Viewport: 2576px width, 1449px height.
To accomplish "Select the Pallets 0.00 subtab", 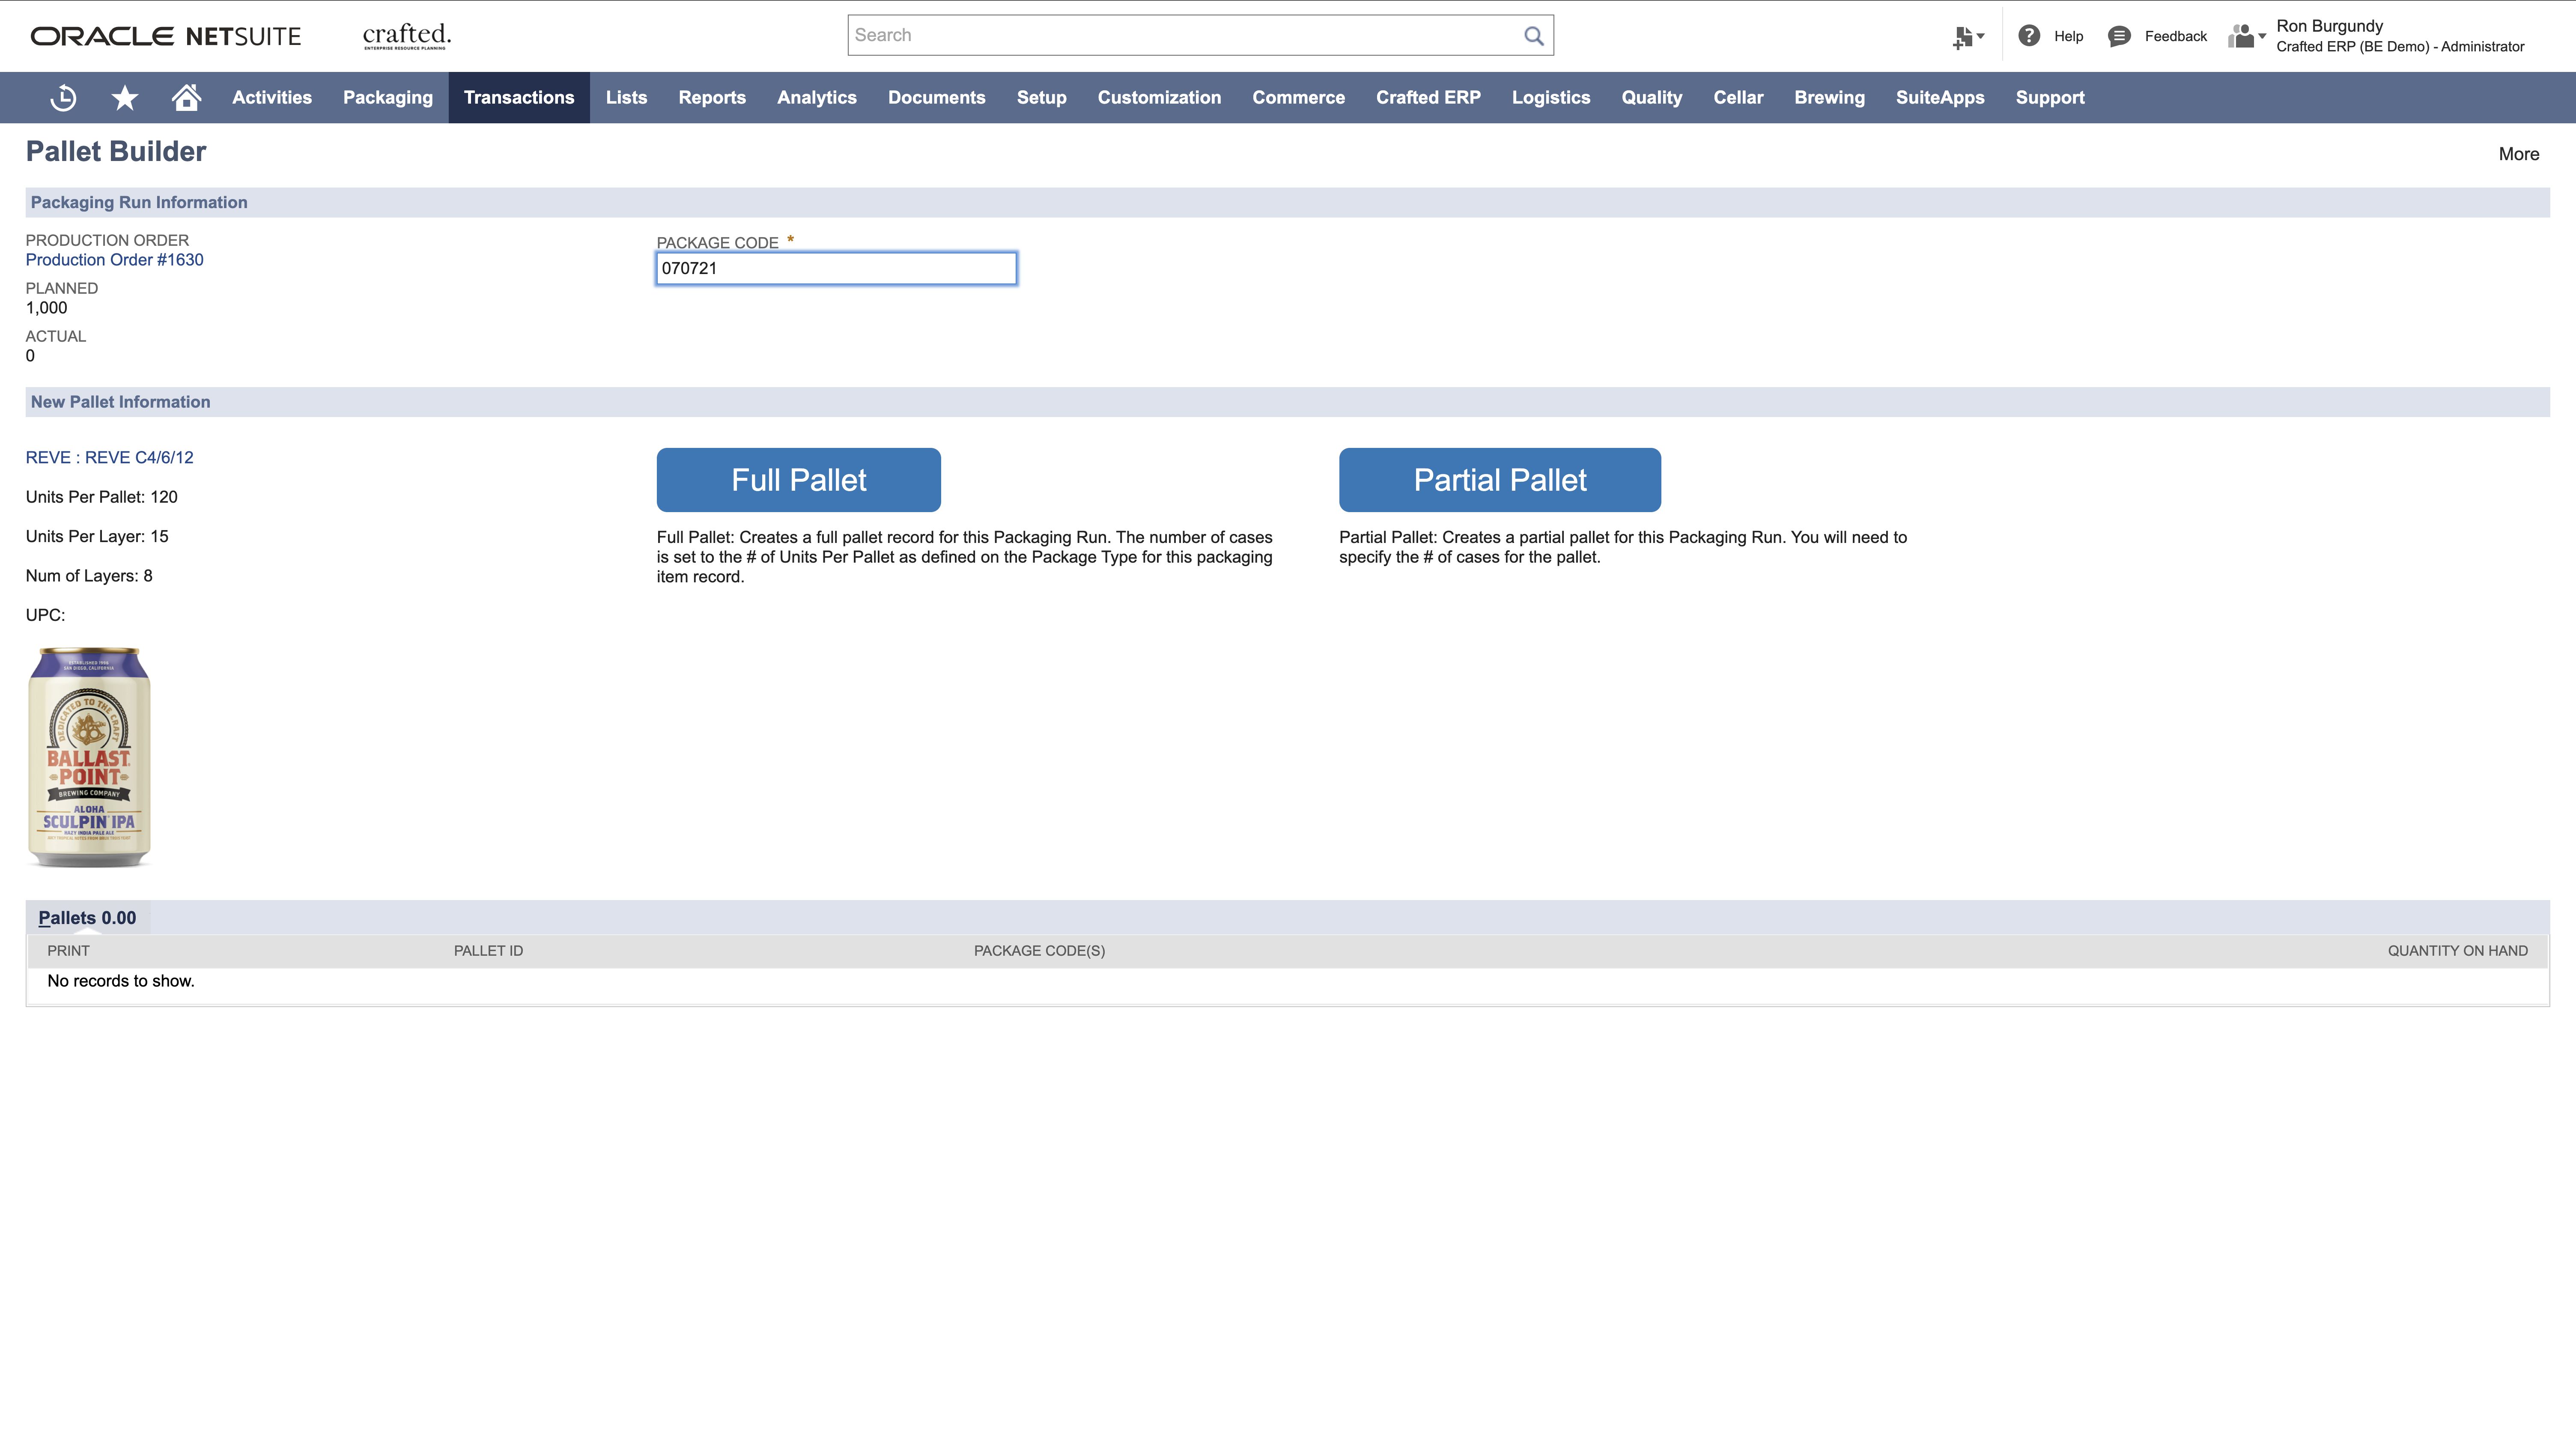I will point(87,918).
